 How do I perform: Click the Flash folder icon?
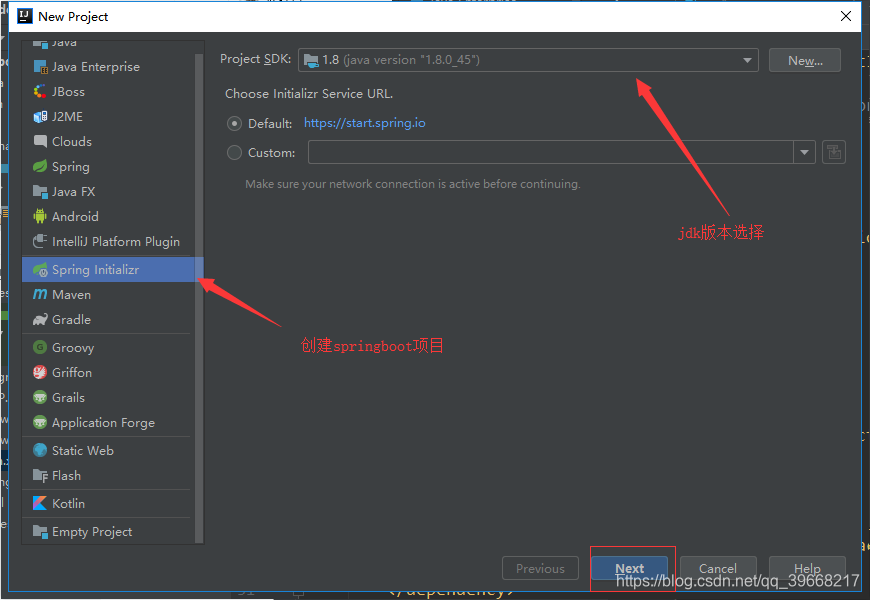coord(40,476)
